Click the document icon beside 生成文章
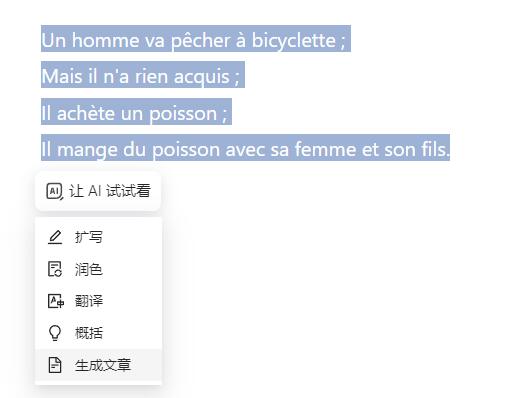Image resolution: width=508 pixels, height=398 pixels. tap(55, 365)
